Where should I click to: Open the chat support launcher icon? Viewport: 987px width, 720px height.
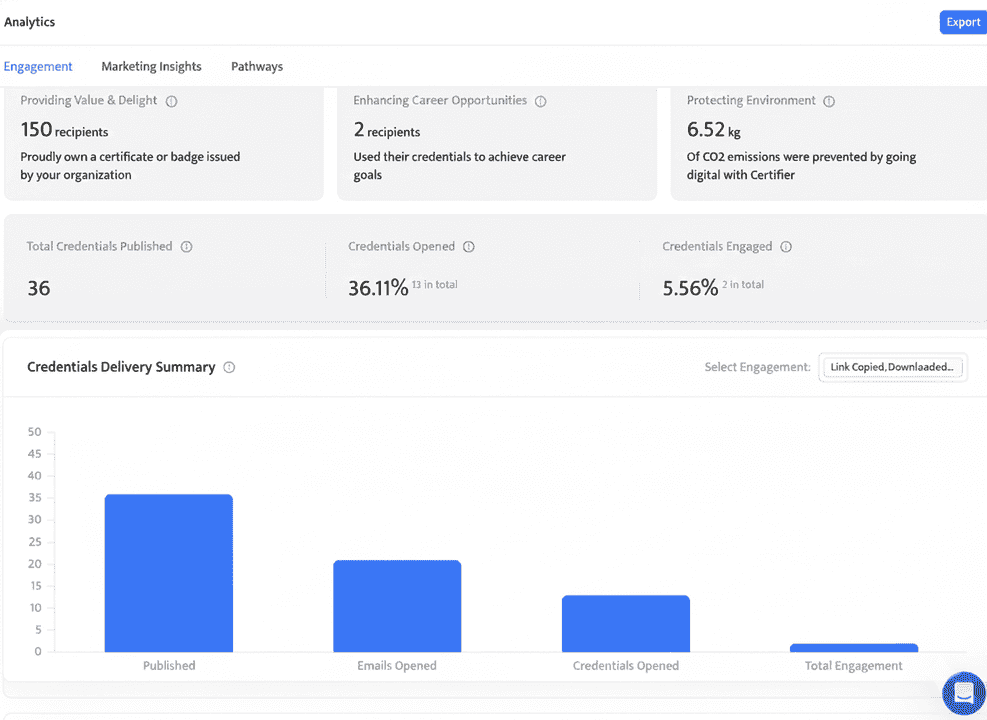pyautogui.click(x=963, y=693)
